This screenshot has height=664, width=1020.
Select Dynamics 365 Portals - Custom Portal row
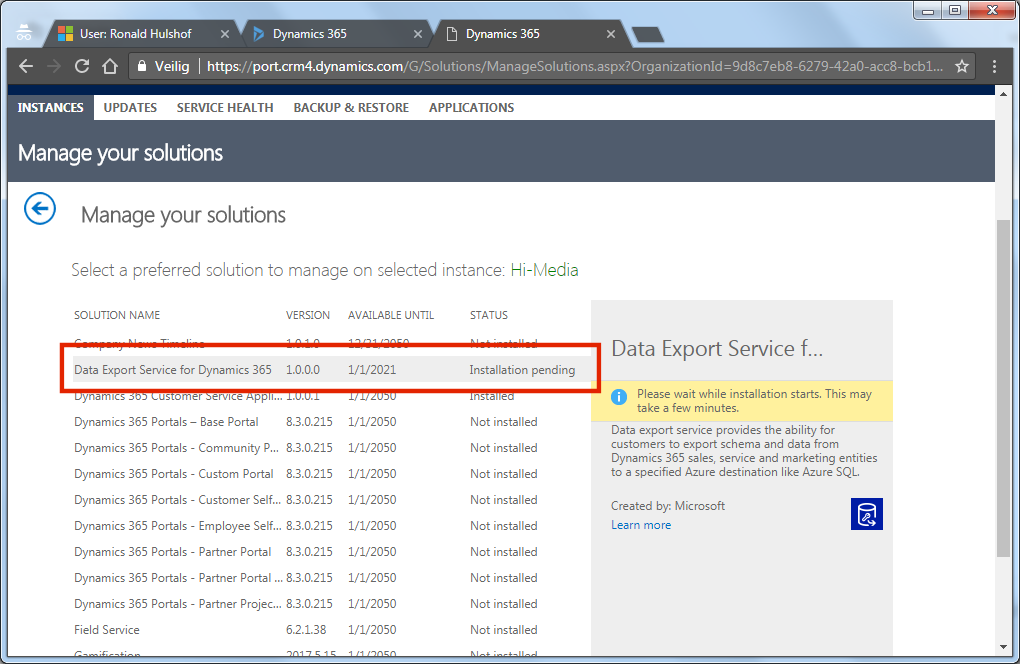[332, 473]
